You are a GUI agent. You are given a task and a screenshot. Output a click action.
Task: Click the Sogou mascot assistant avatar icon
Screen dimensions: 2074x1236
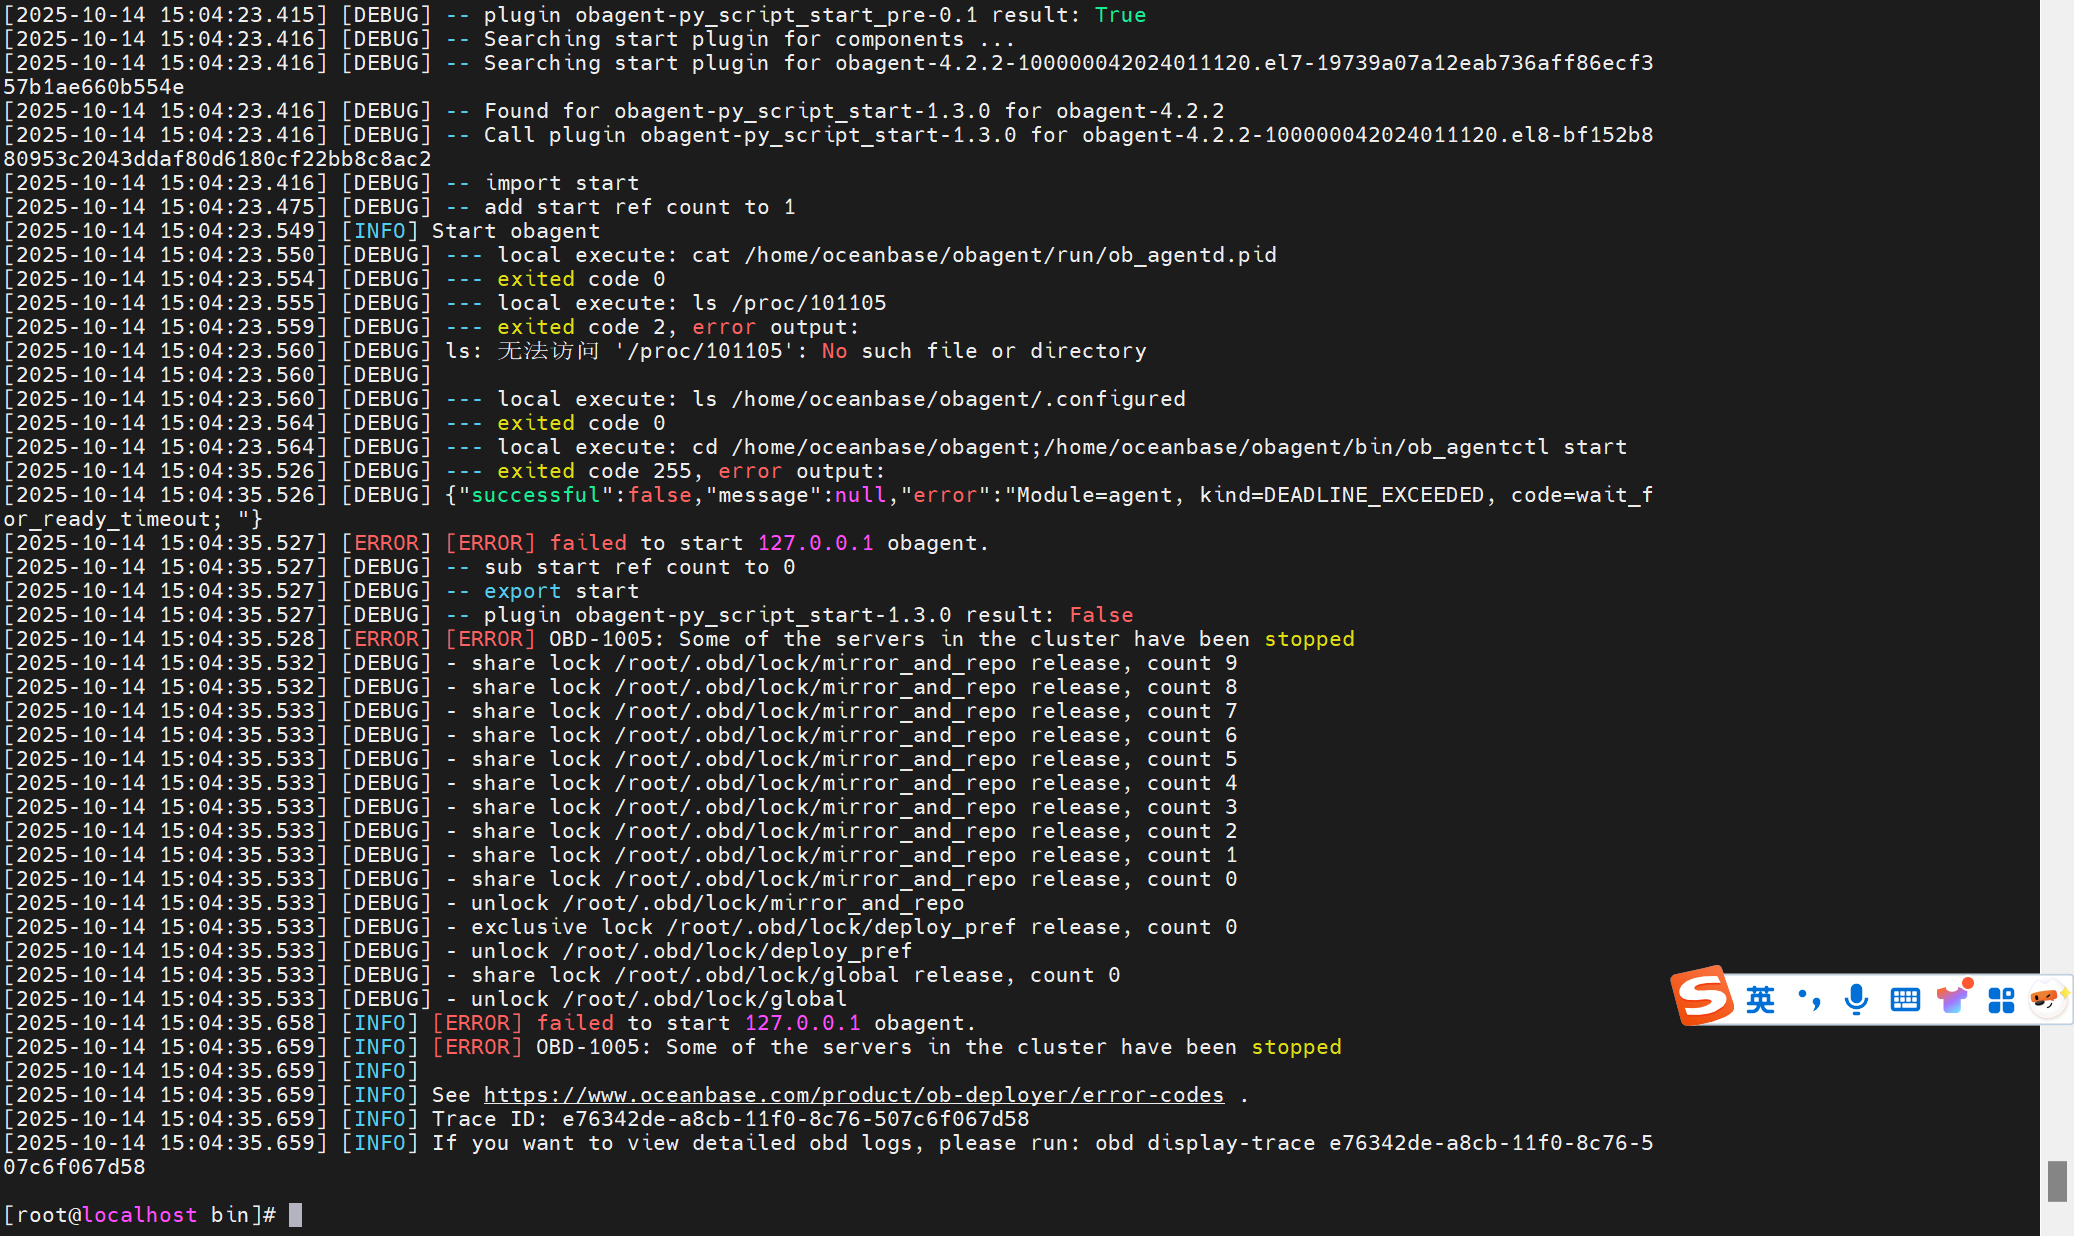point(2047,999)
